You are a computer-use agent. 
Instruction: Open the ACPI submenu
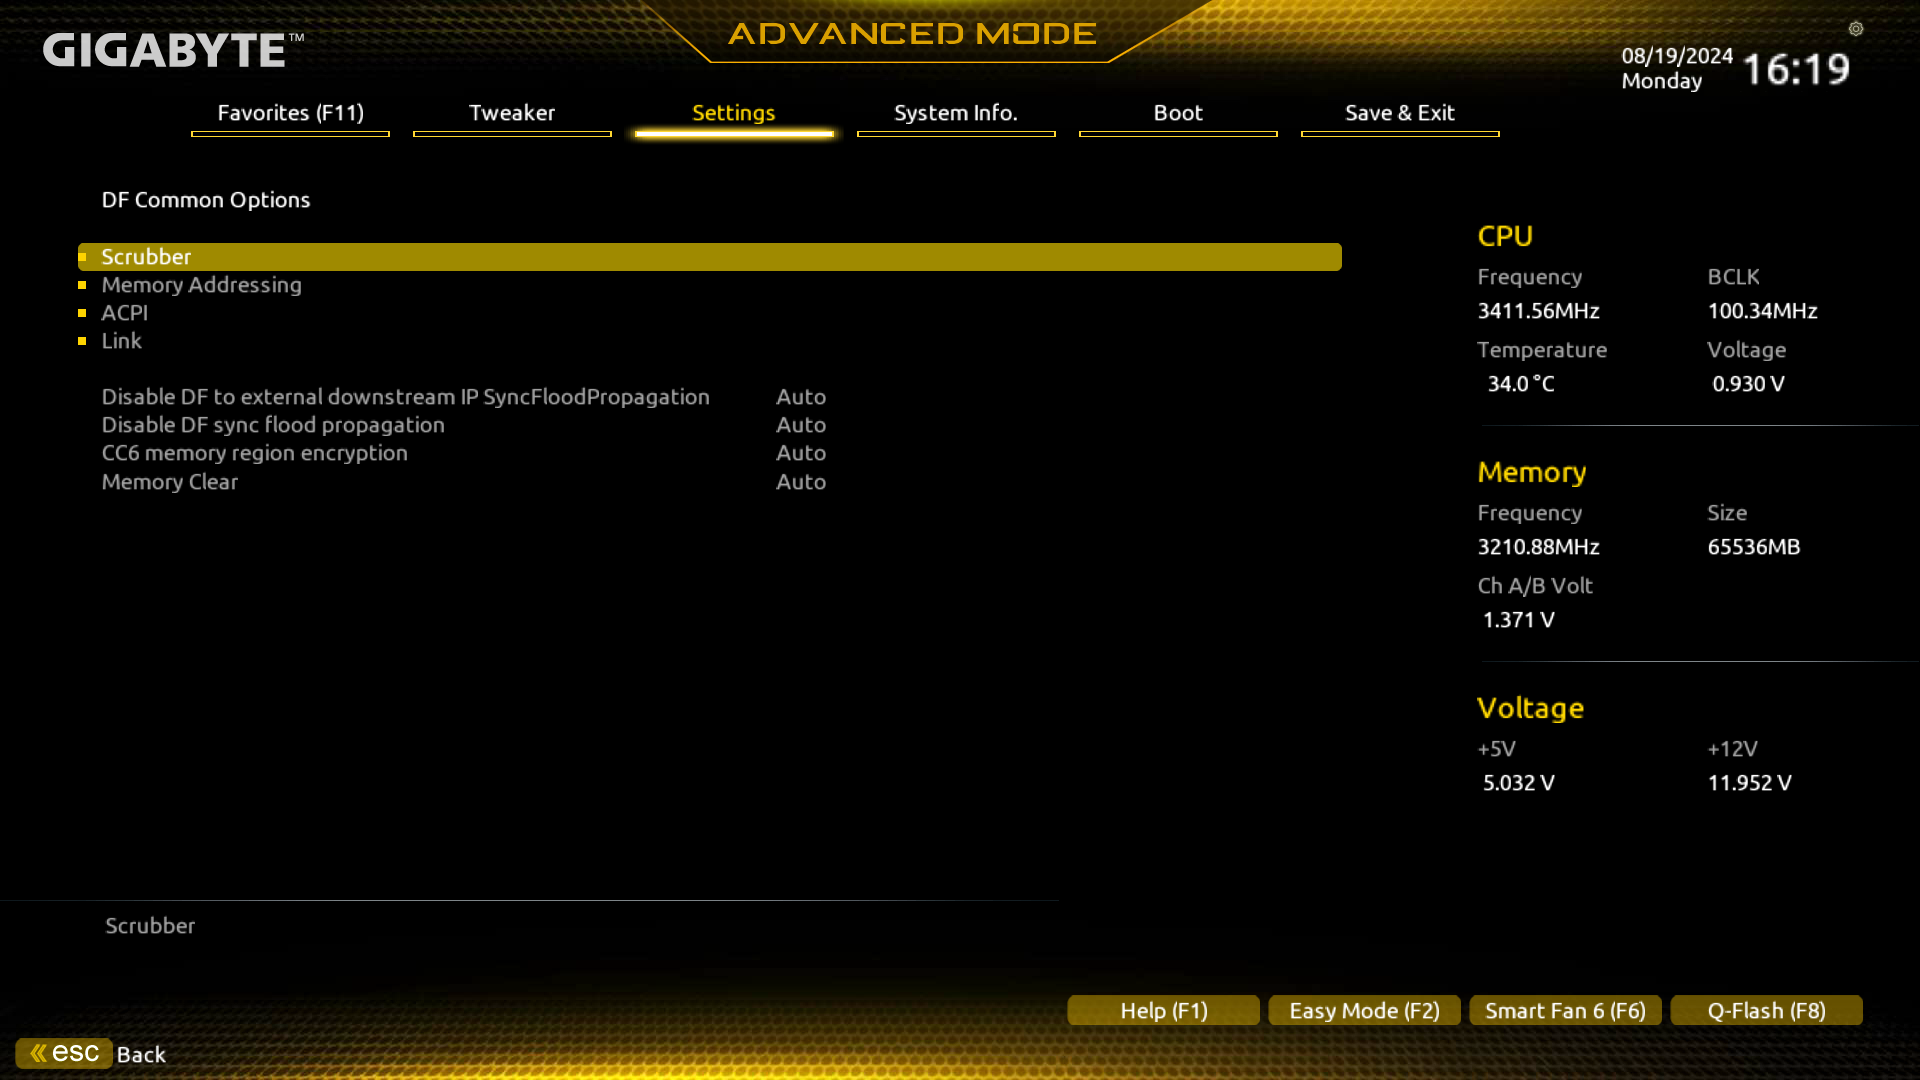(x=124, y=313)
